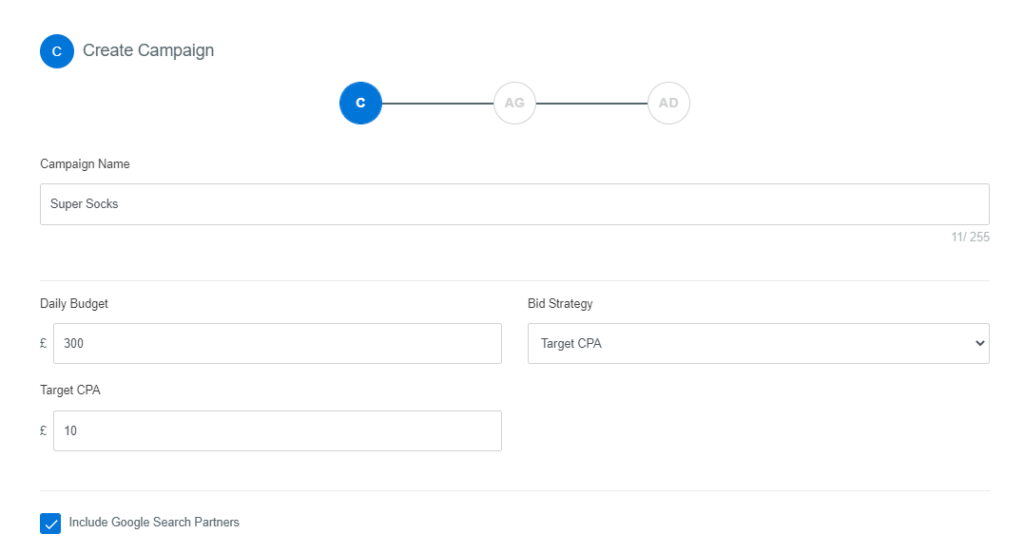Image resolution: width=1024 pixels, height=553 pixels.
Task: Click the Daily Budget field showing 300
Action: (x=278, y=343)
